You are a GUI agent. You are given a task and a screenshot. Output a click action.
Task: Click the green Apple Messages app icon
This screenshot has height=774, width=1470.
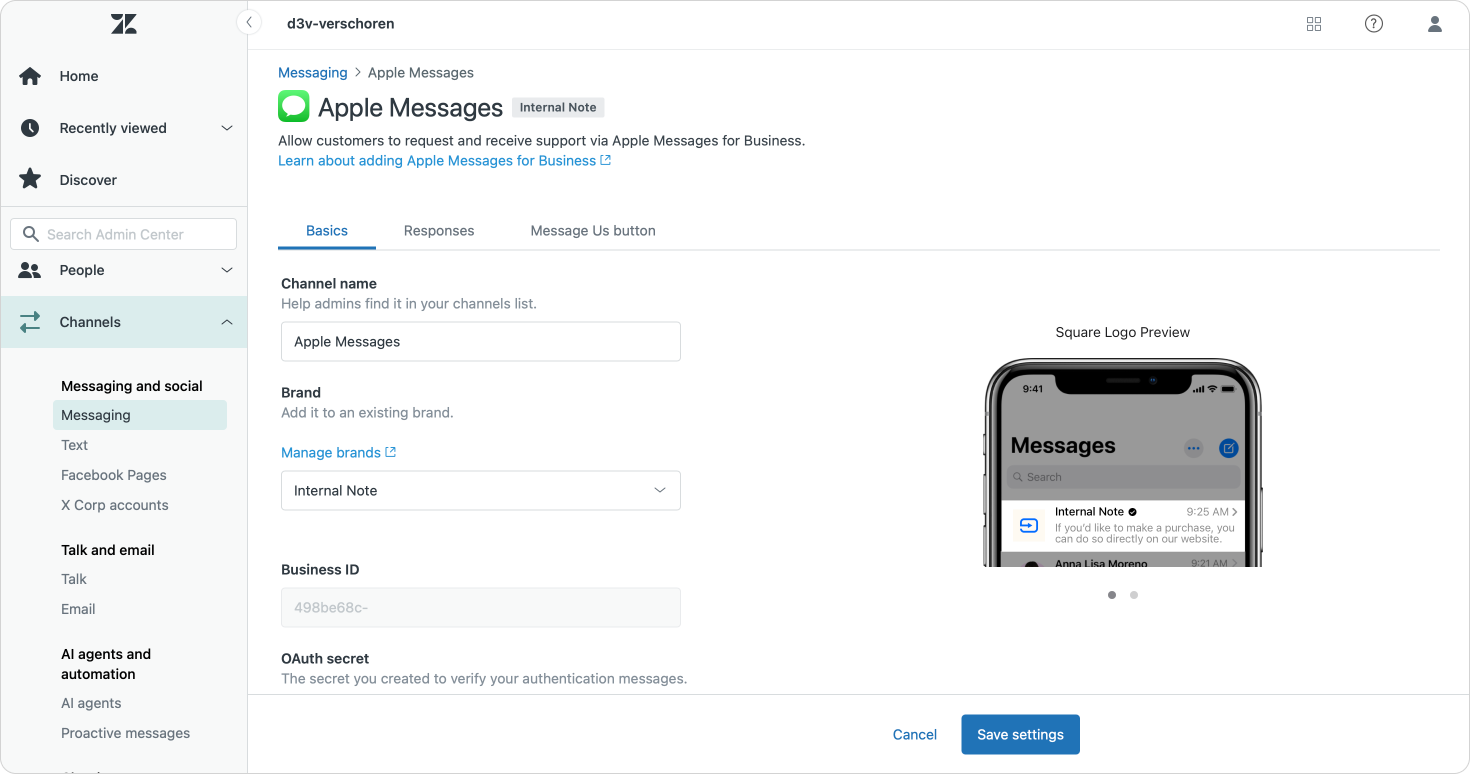294,106
